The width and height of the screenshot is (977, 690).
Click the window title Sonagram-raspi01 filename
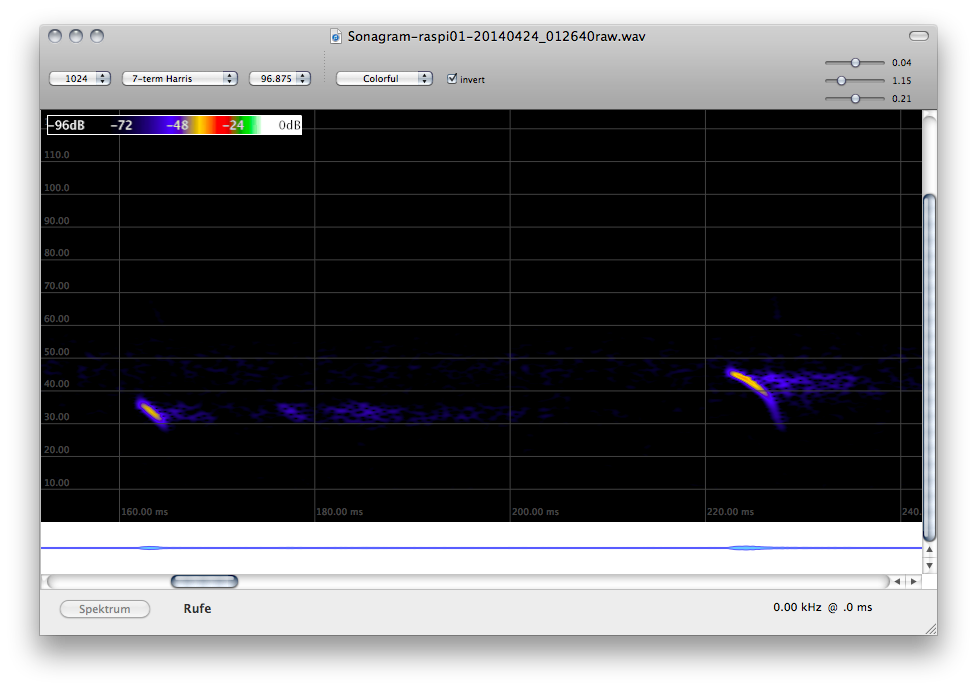tap(497, 36)
